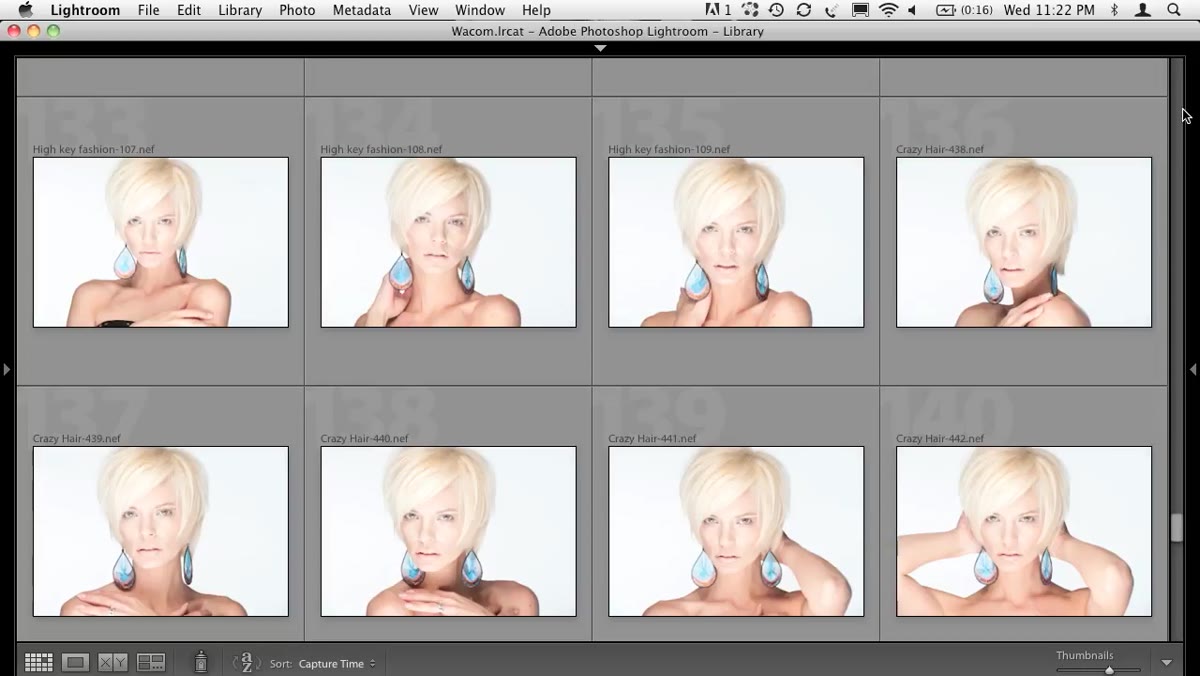1200x676 pixels.
Task: Open the user account menu icon
Action: 1143,10
